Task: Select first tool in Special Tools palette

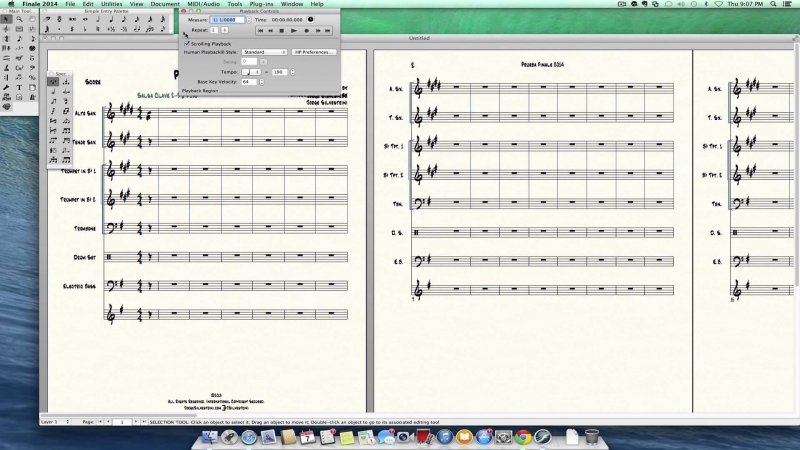Action: click(x=53, y=82)
